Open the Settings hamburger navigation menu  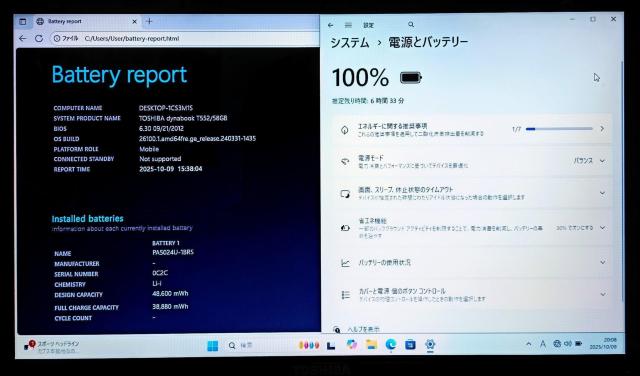[348, 25]
